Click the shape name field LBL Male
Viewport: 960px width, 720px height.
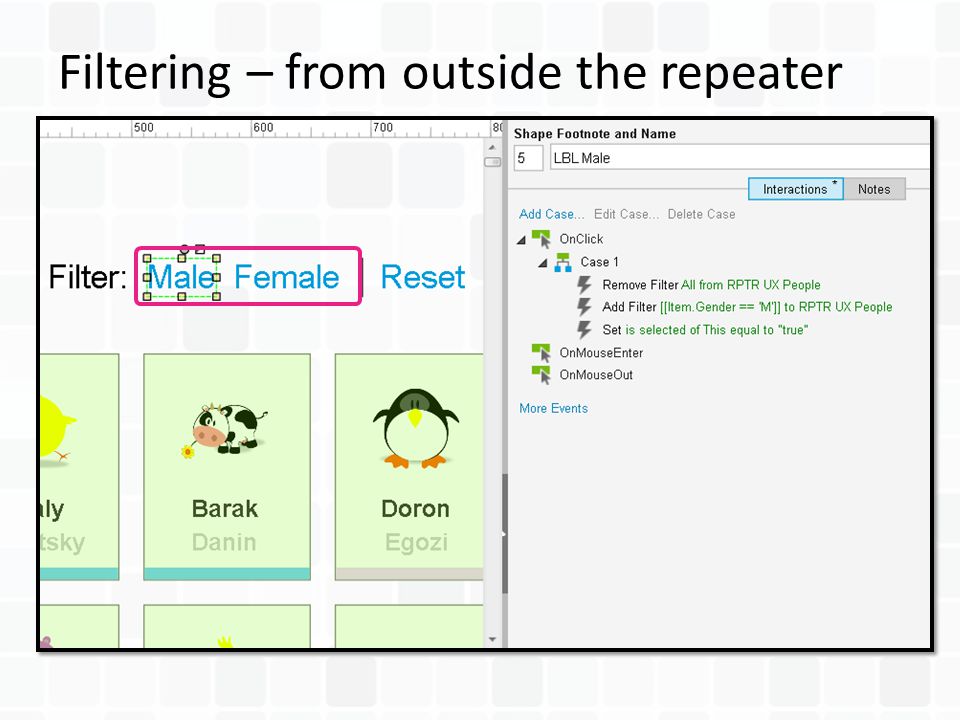(740, 158)
